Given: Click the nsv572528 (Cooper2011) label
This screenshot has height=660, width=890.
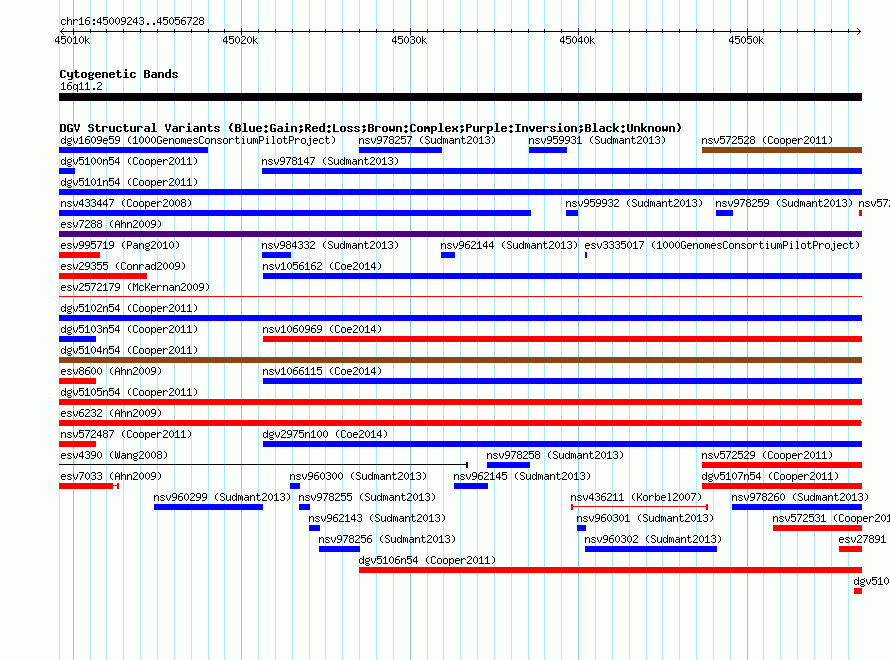Looking at the screenshot, I should [767, 140].
